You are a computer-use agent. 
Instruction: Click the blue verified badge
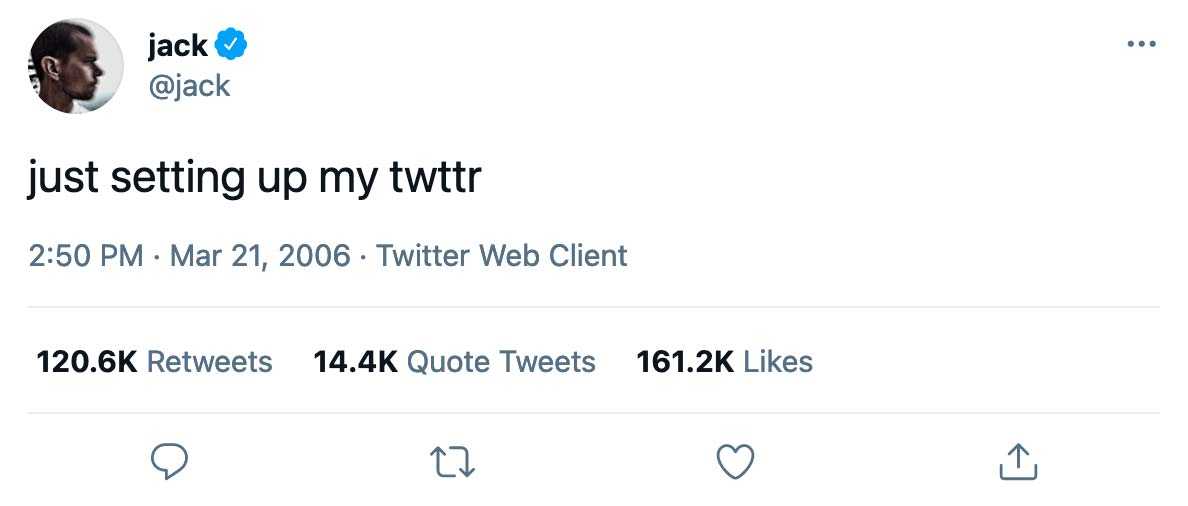pos(232,45)
